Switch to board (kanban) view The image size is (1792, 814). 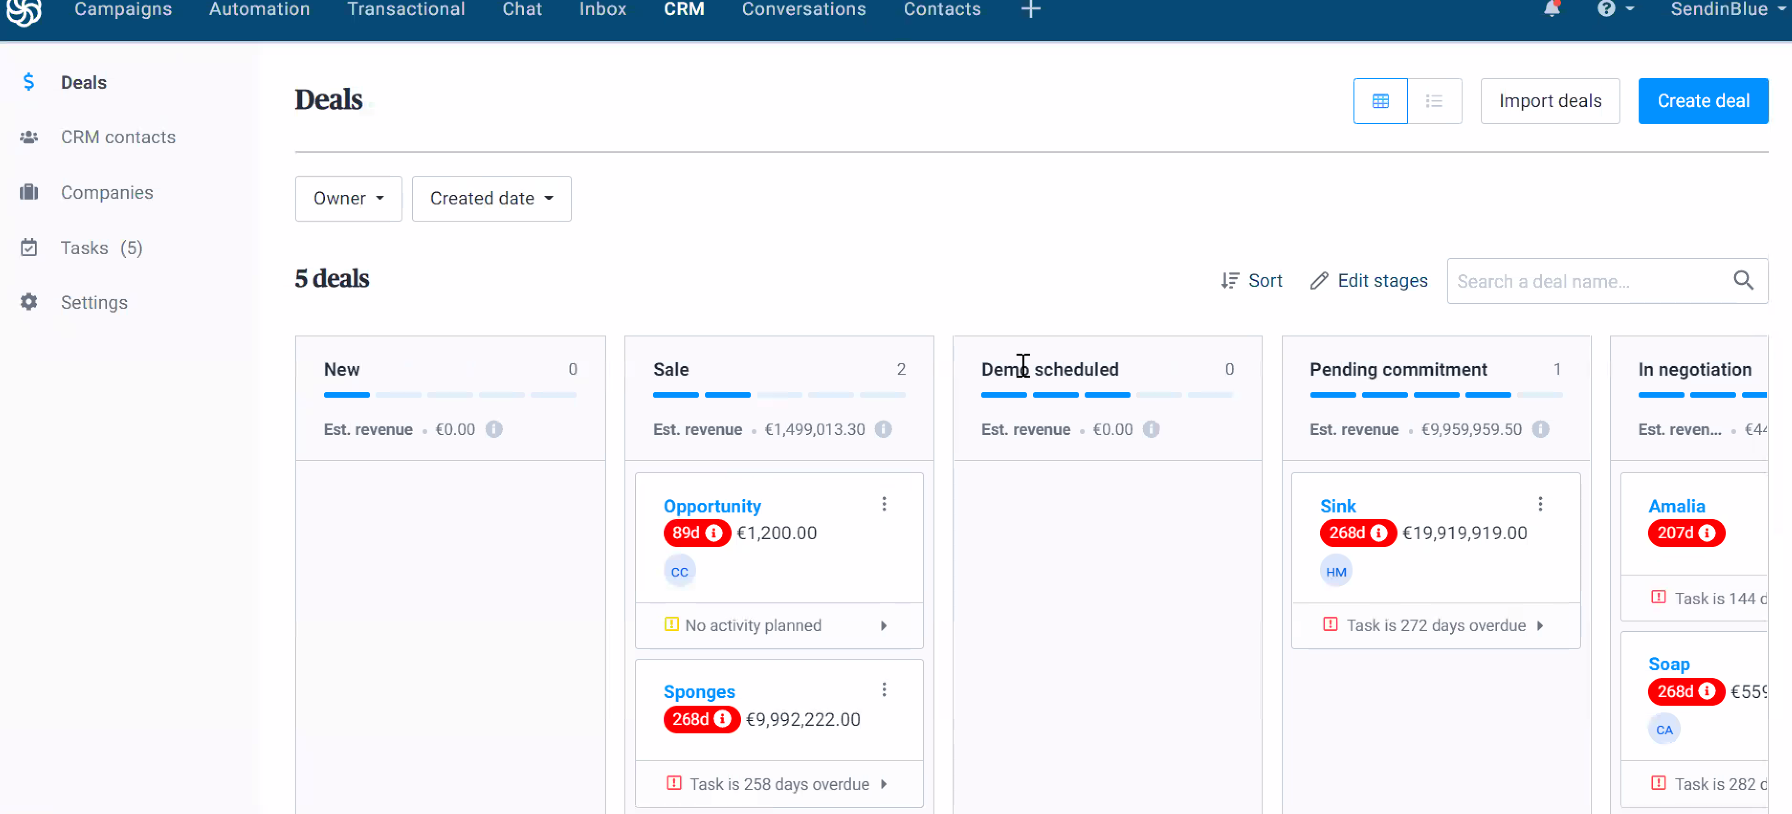[1380, 101]
